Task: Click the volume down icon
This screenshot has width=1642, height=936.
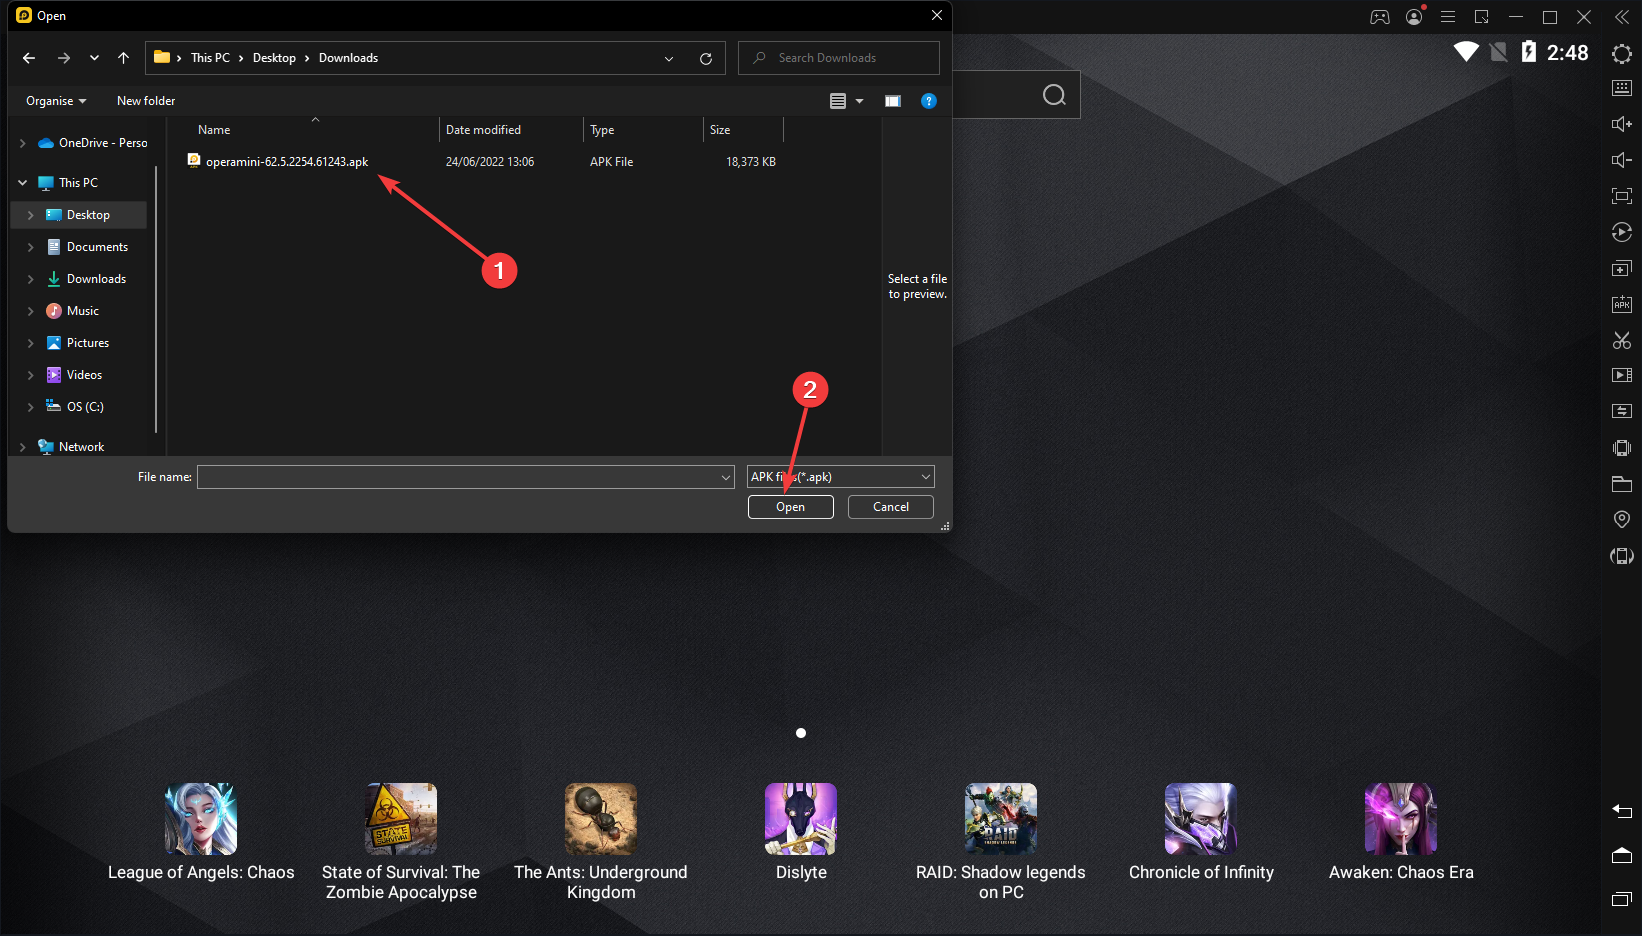Action: coord(1622,160)
